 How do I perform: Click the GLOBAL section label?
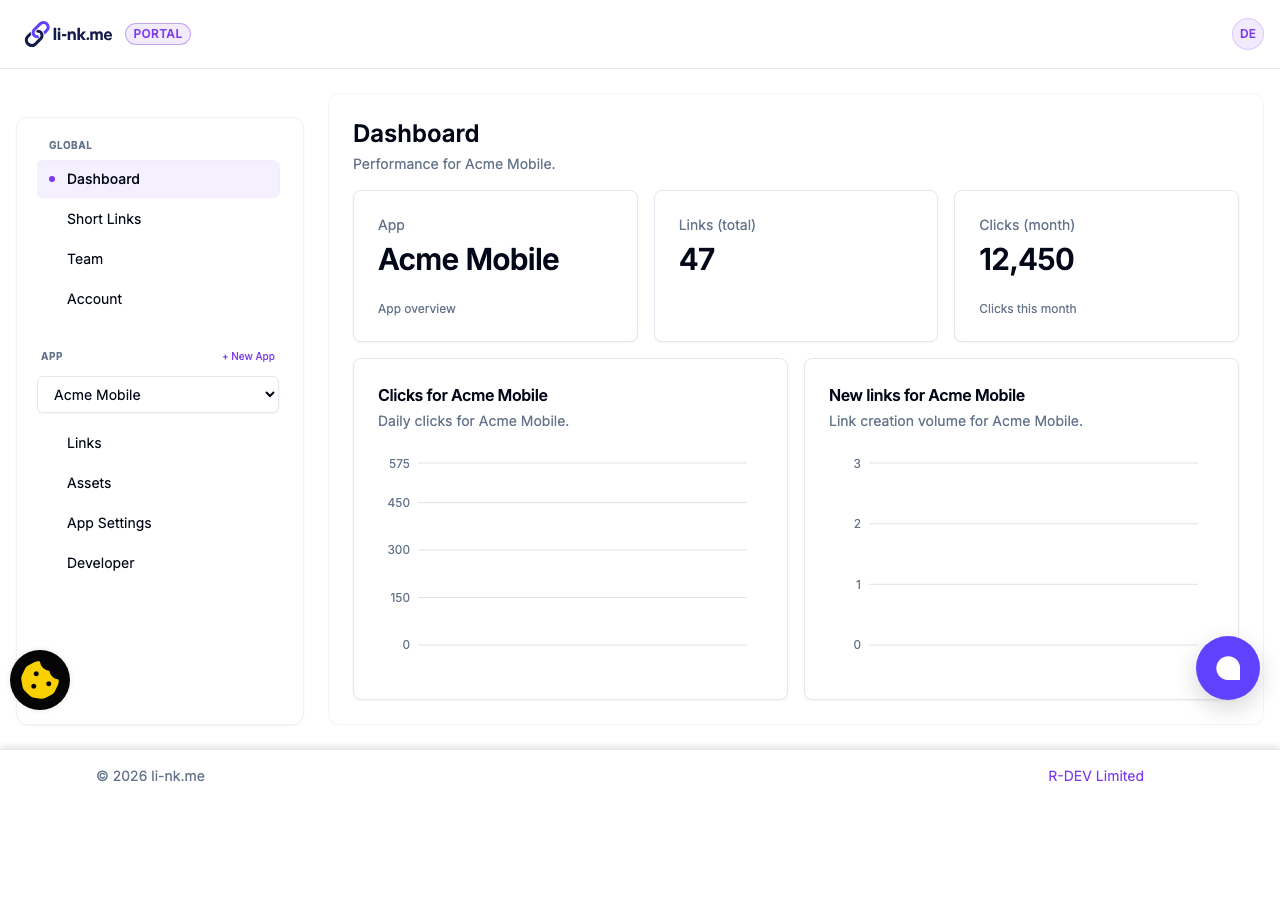click(70, 145)
